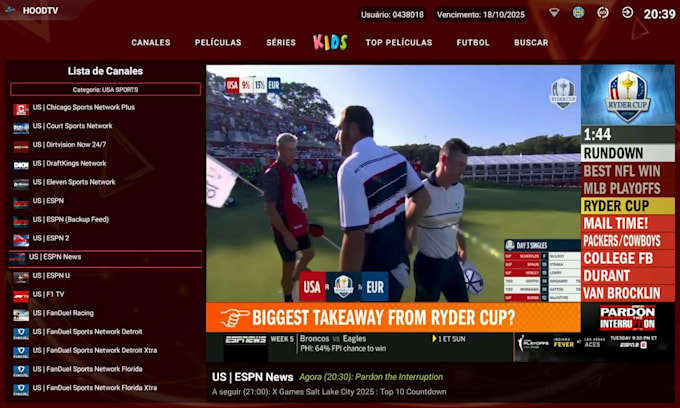680x408 pixels.
Task: Select US | Dirtvision Now 24/7 channel
Action: point(69,144)
